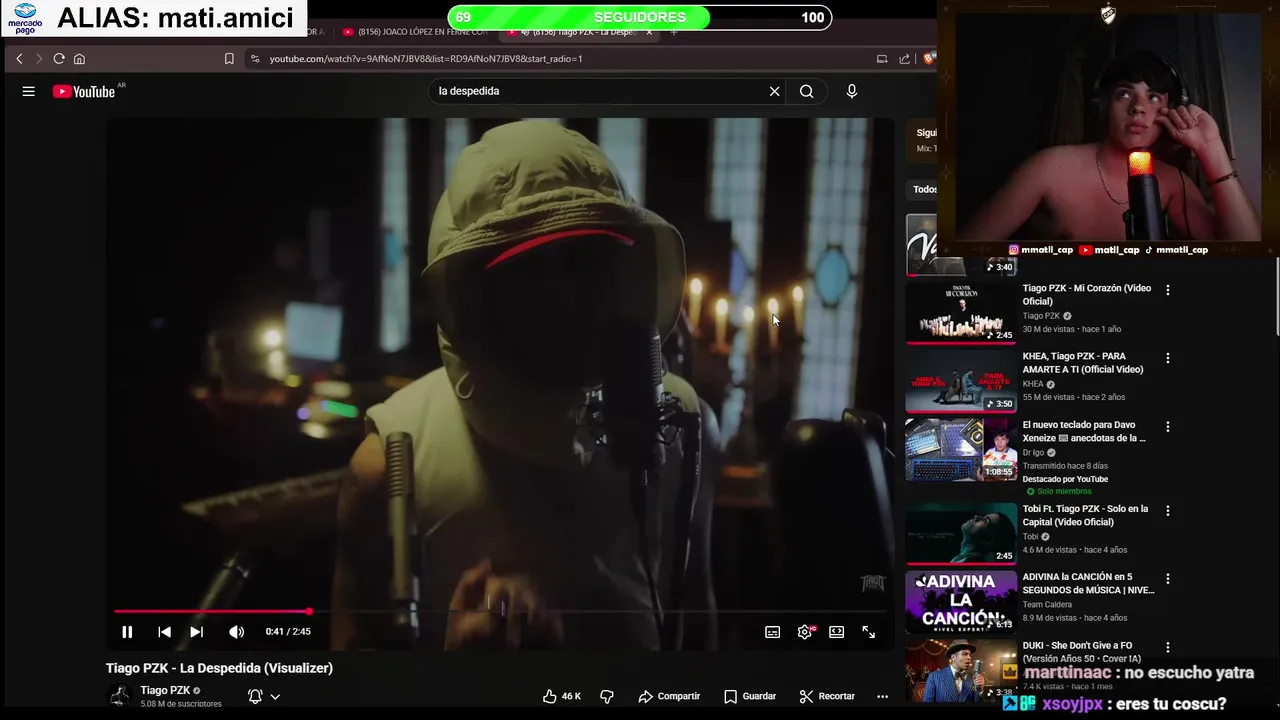This screenshot has height=720, width=1280.
Task: Click the SEGUIDORES follower goal bar overlay
Action: point(640,17)
